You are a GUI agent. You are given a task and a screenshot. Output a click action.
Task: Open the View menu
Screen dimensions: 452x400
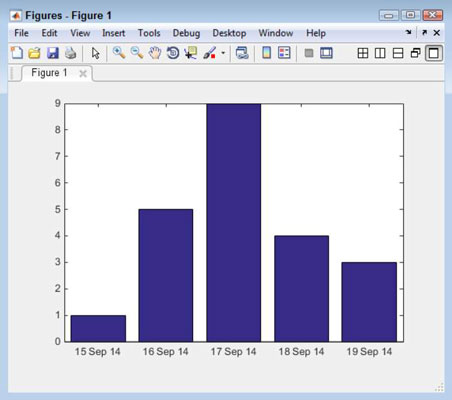coord(80,33)
